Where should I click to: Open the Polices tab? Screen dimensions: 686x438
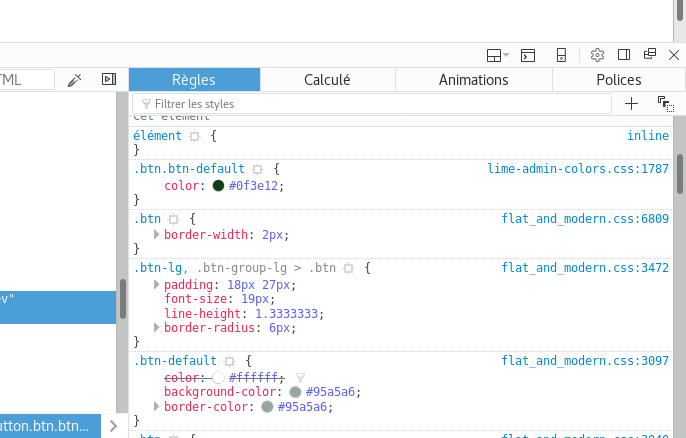click(x=618, y=80)
